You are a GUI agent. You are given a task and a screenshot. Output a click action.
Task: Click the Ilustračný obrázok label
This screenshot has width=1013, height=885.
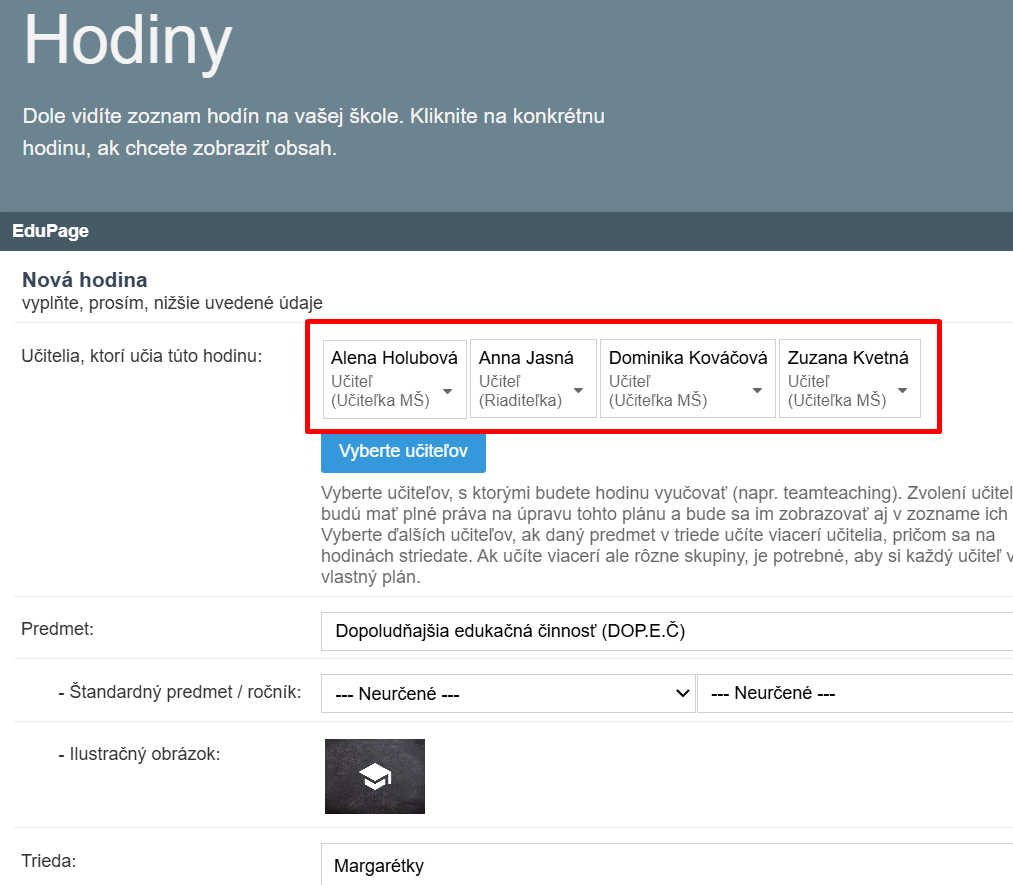point(139,754)
